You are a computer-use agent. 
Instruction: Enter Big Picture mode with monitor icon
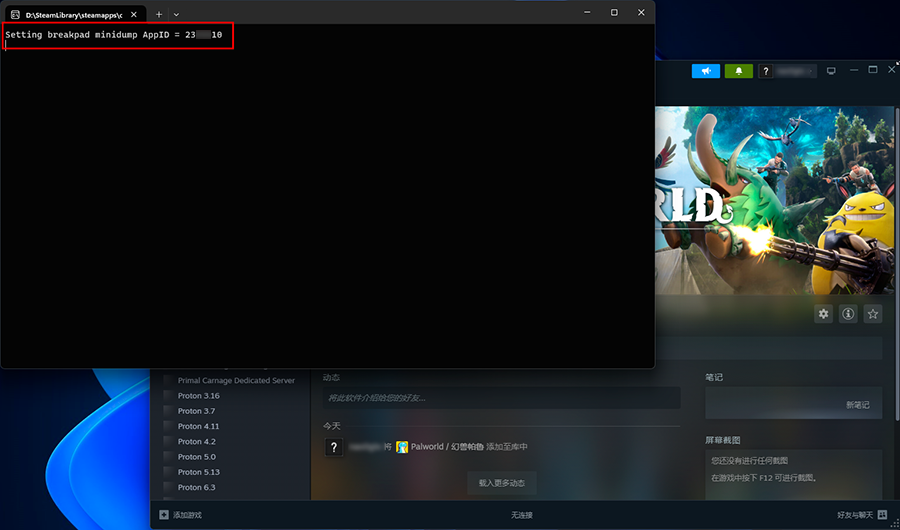[x=831, y=71]
